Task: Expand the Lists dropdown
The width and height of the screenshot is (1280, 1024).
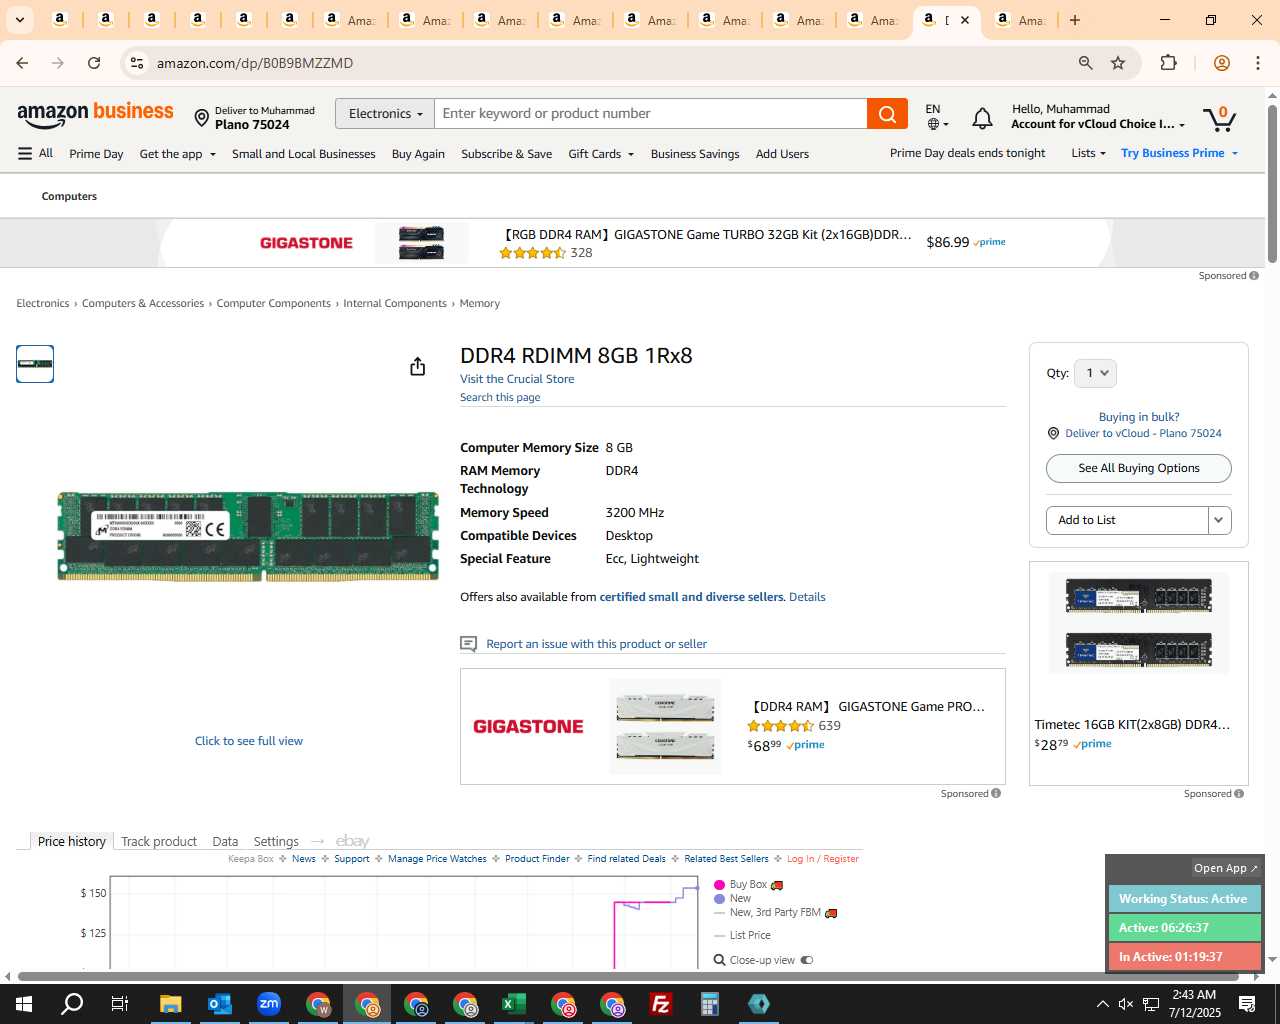Action: point(1088,153)
